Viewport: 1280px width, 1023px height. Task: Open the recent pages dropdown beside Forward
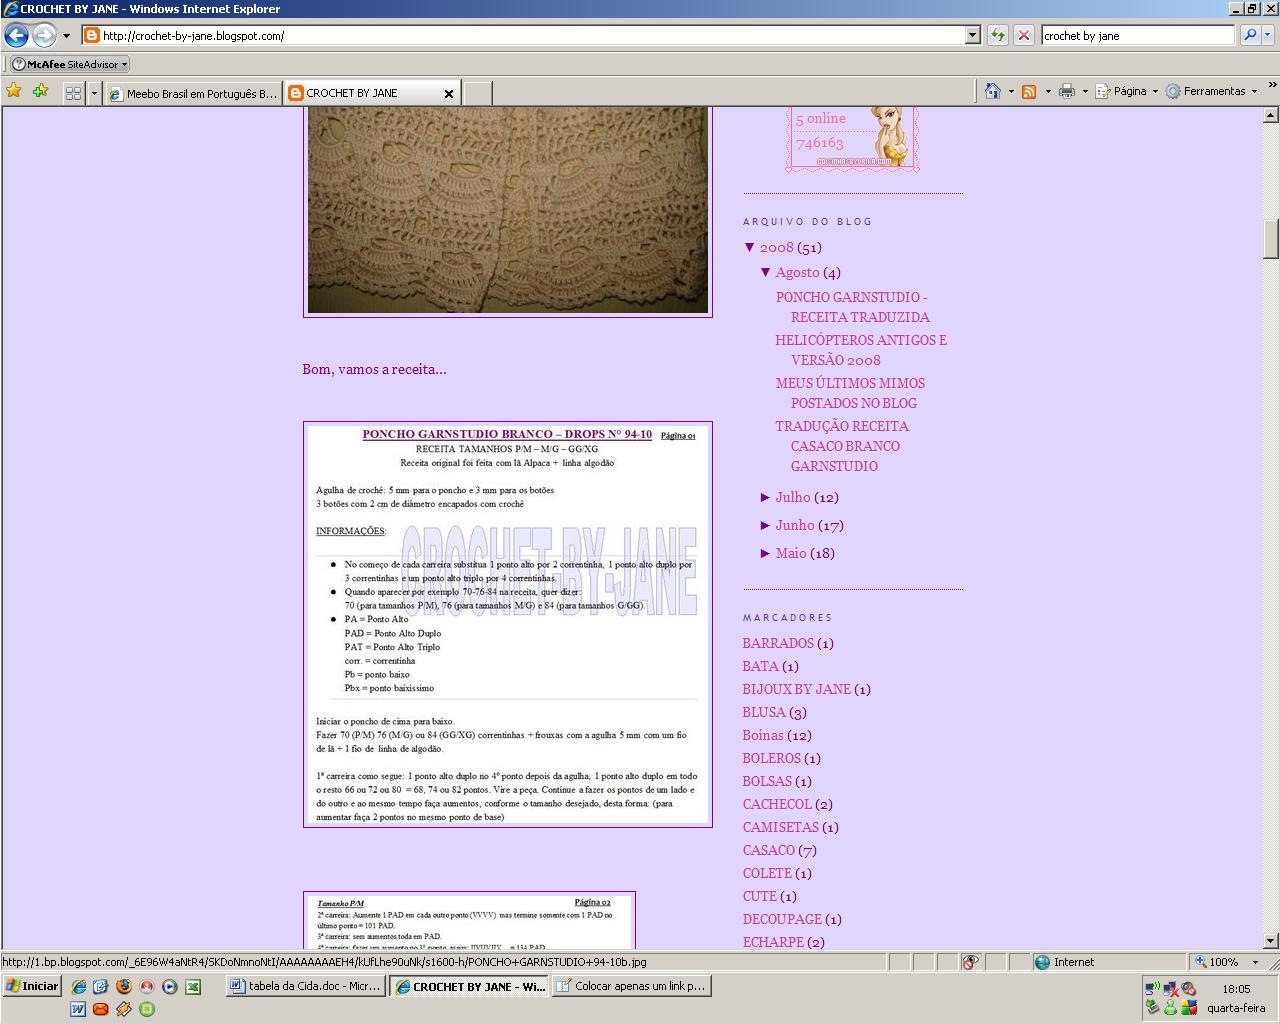coord(67,36)
